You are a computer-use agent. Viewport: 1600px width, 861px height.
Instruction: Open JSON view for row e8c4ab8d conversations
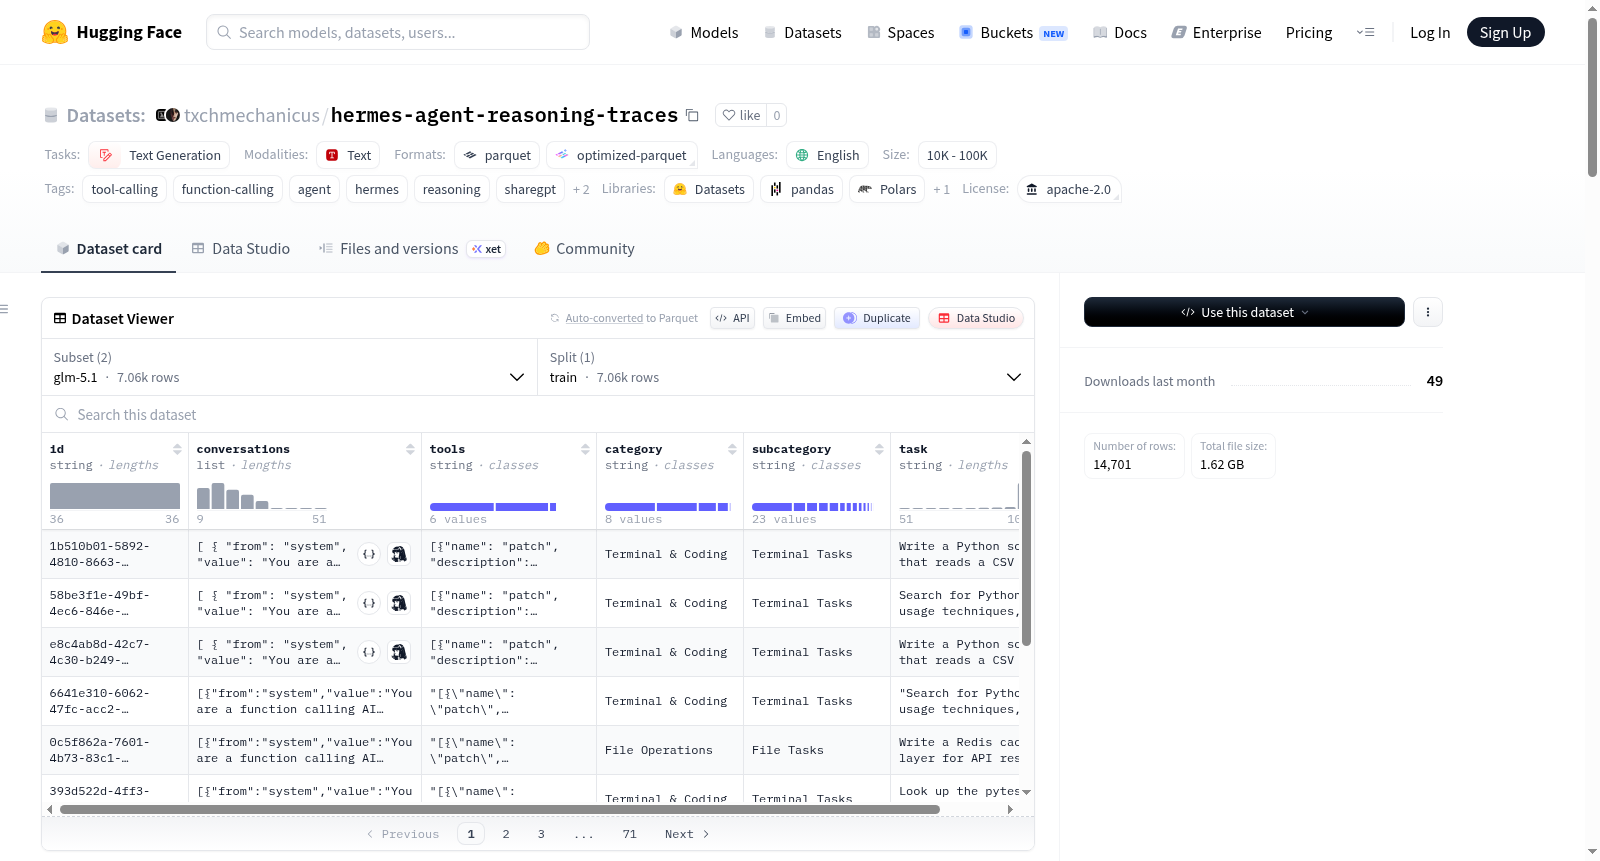pyautogui.click(x=369, y=652)
